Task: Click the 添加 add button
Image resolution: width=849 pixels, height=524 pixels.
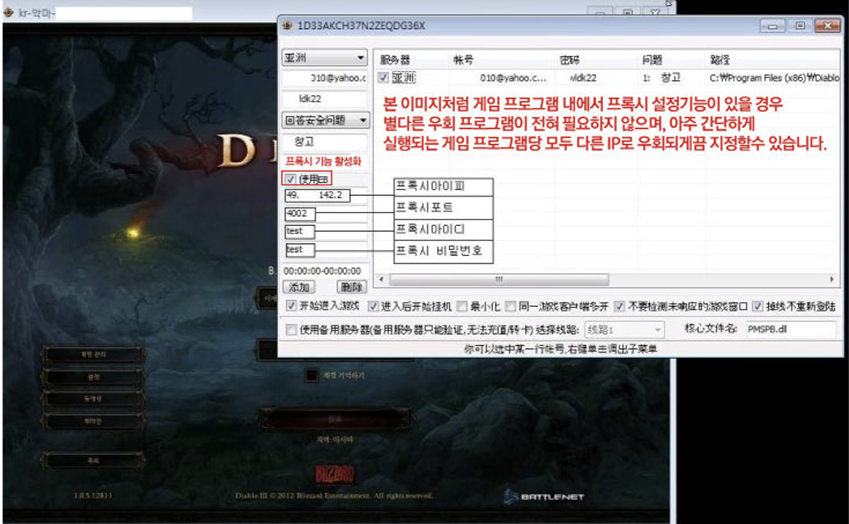Action: [299, 287]
